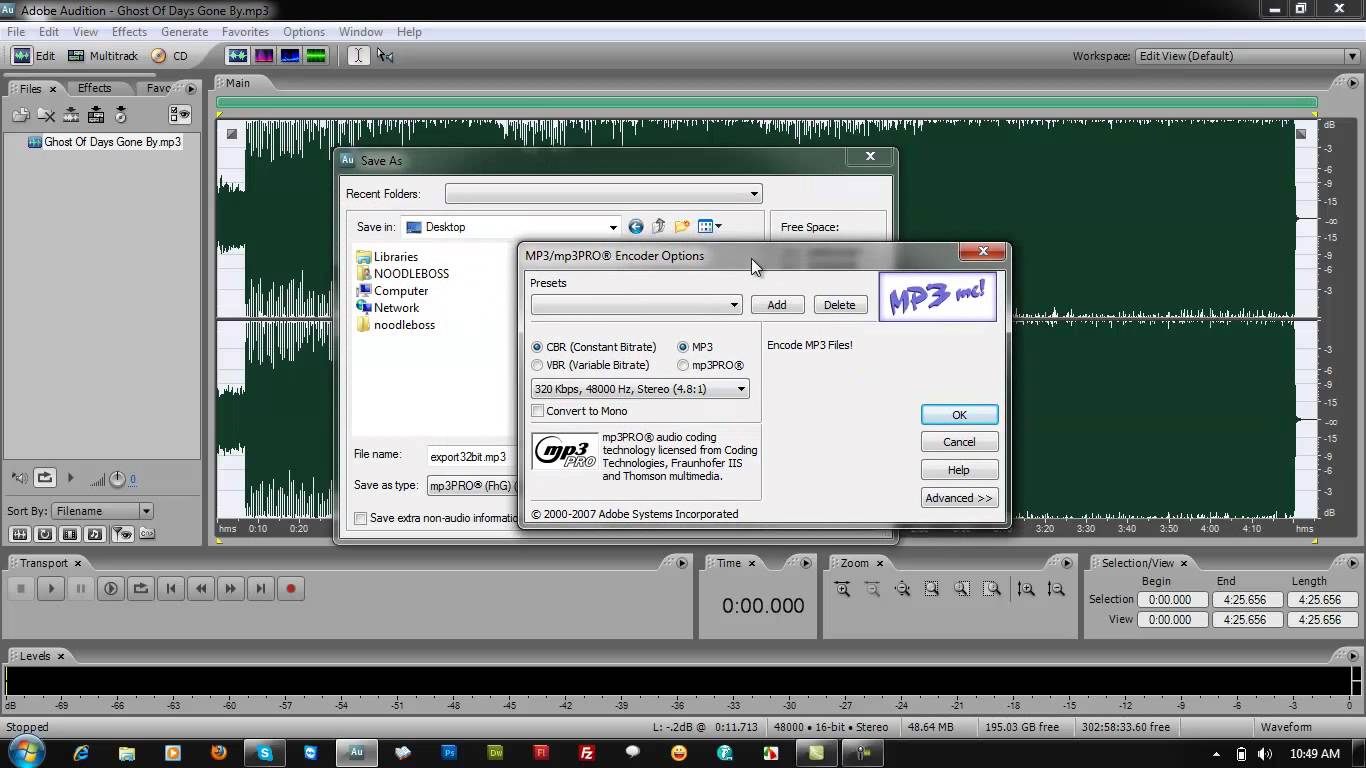Image resolution: width=1366 pixels, height=768 pixels.
Task: Click OK in Encoder Options dialog
Action: [x=959, y=415]
